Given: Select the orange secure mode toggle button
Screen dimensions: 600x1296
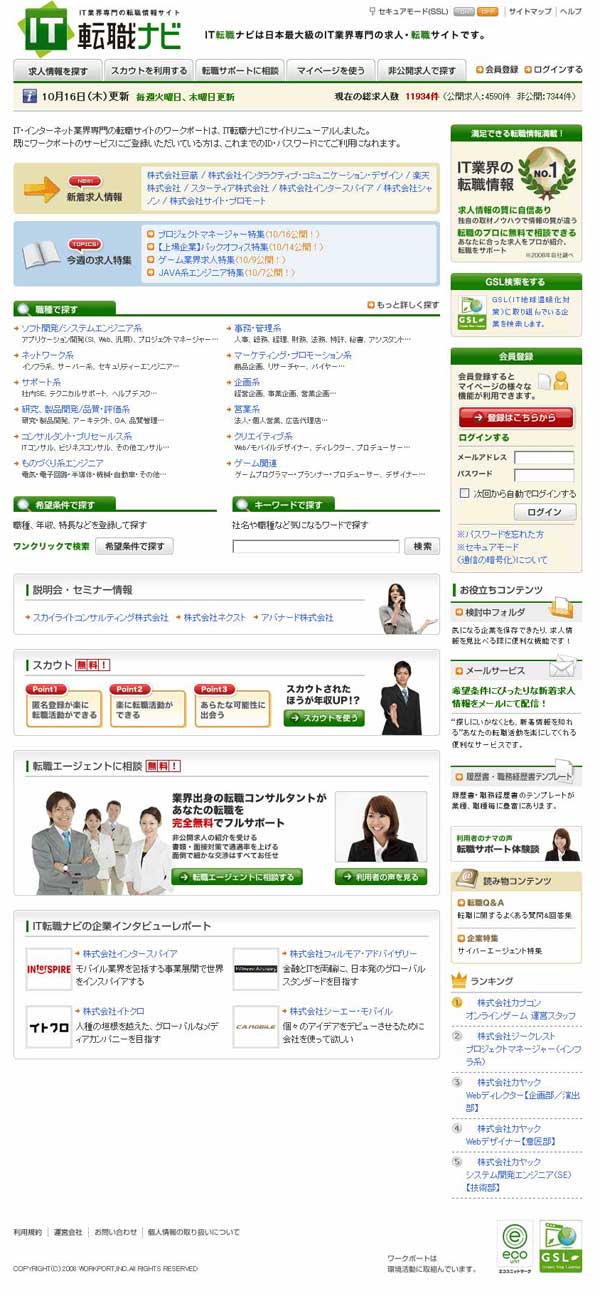Looking at the screenshot, I should click(x=488, y=11).
